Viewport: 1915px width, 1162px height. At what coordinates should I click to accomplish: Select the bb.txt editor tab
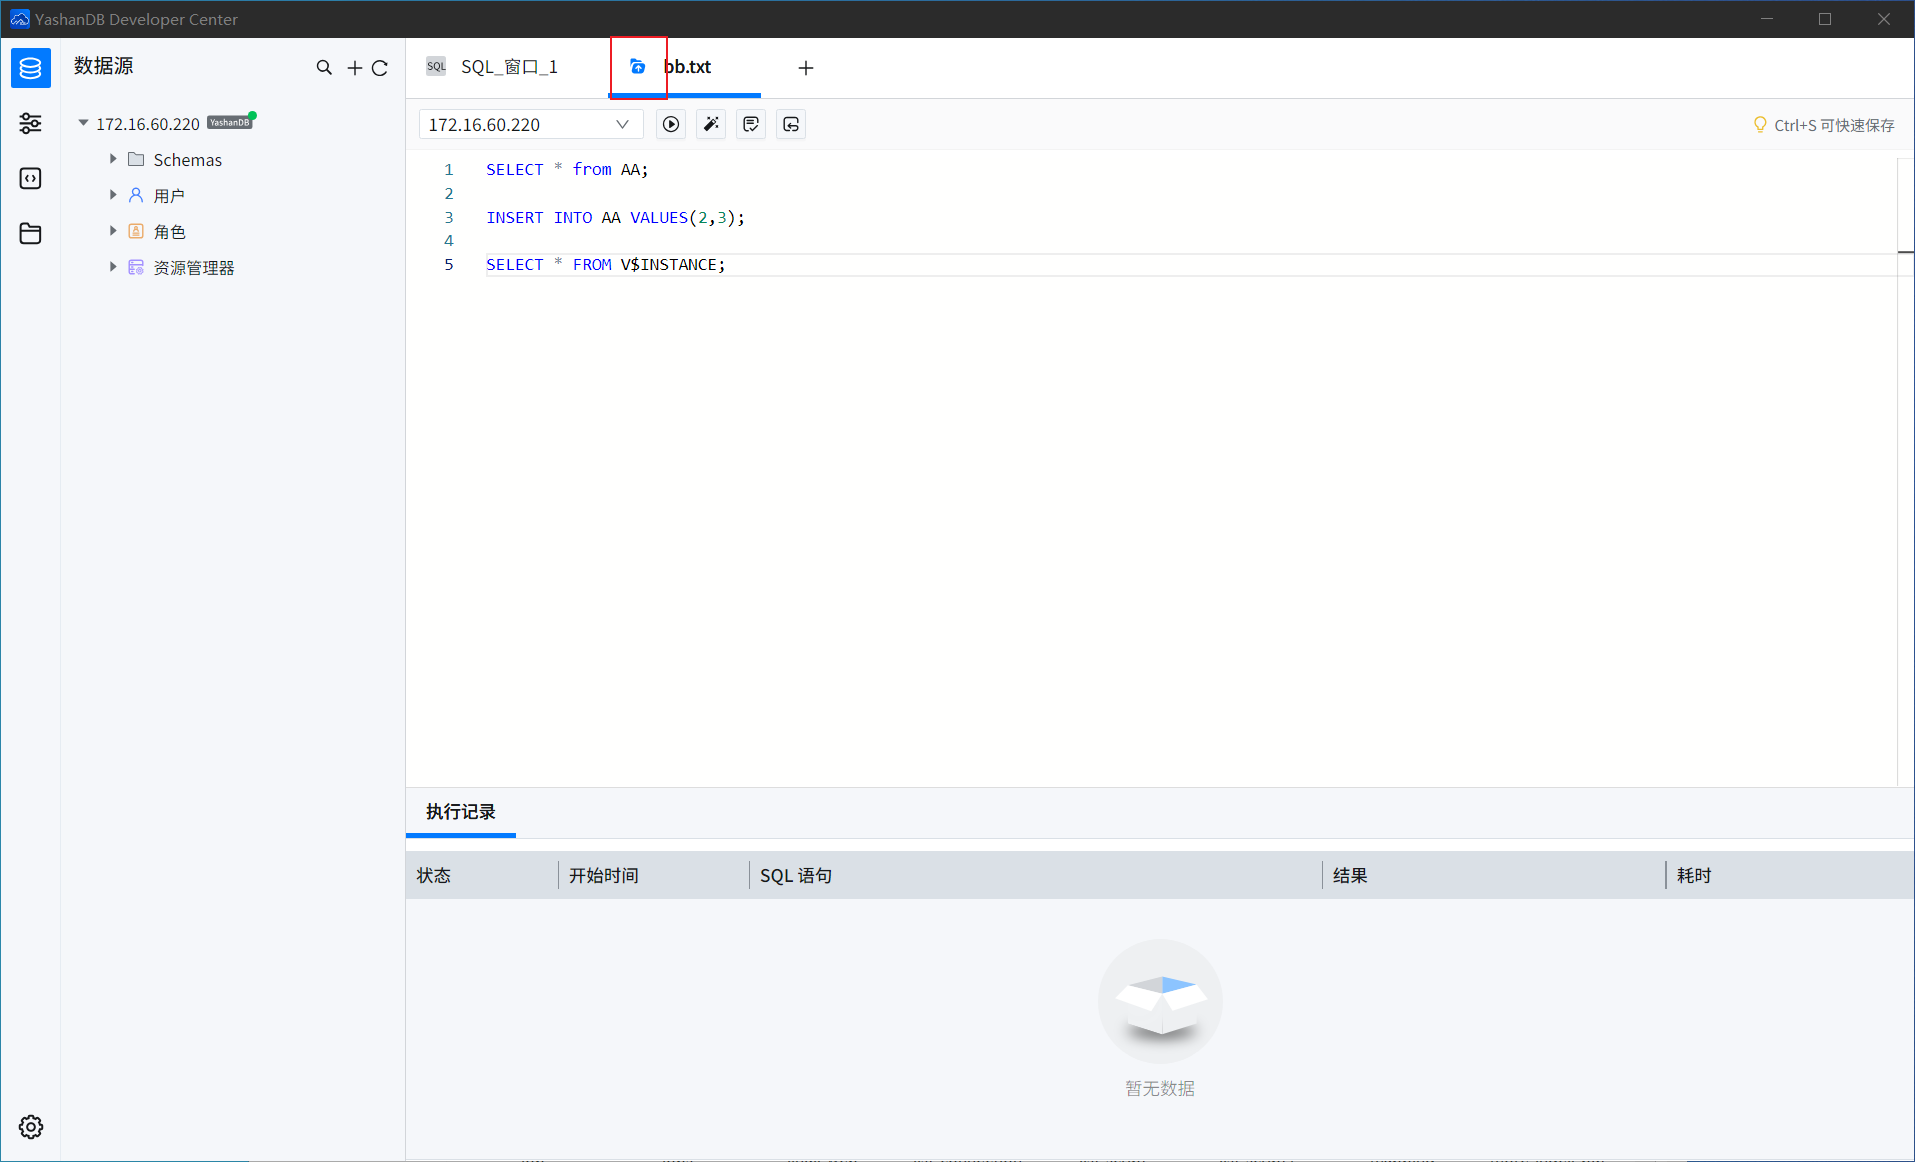click(x=687, y=67)
